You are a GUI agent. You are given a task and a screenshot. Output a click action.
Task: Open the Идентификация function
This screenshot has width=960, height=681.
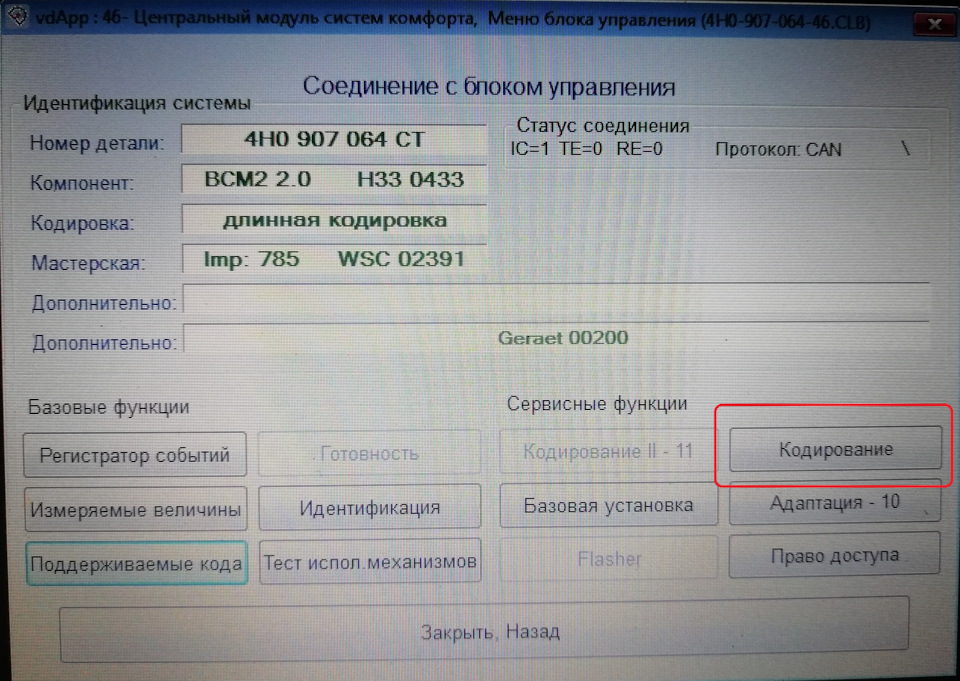click(370, 507)
